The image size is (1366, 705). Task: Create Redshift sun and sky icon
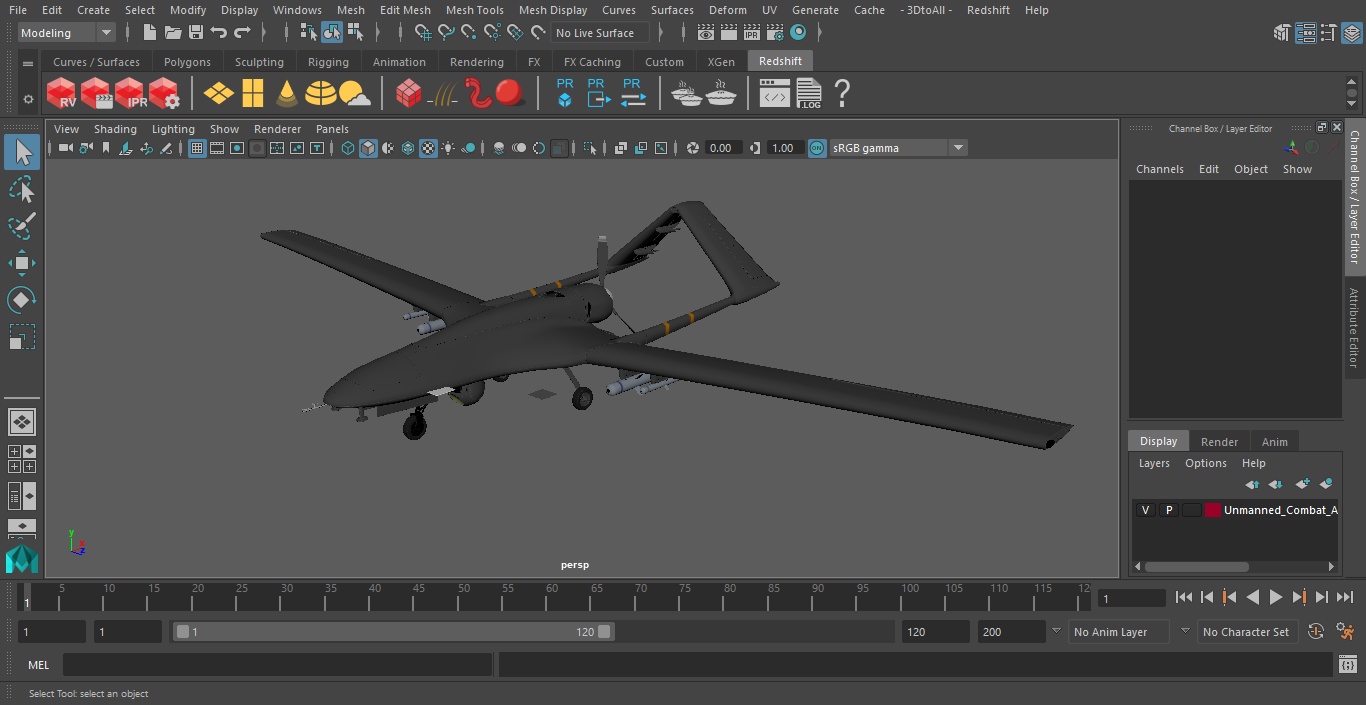coord(354,94)
